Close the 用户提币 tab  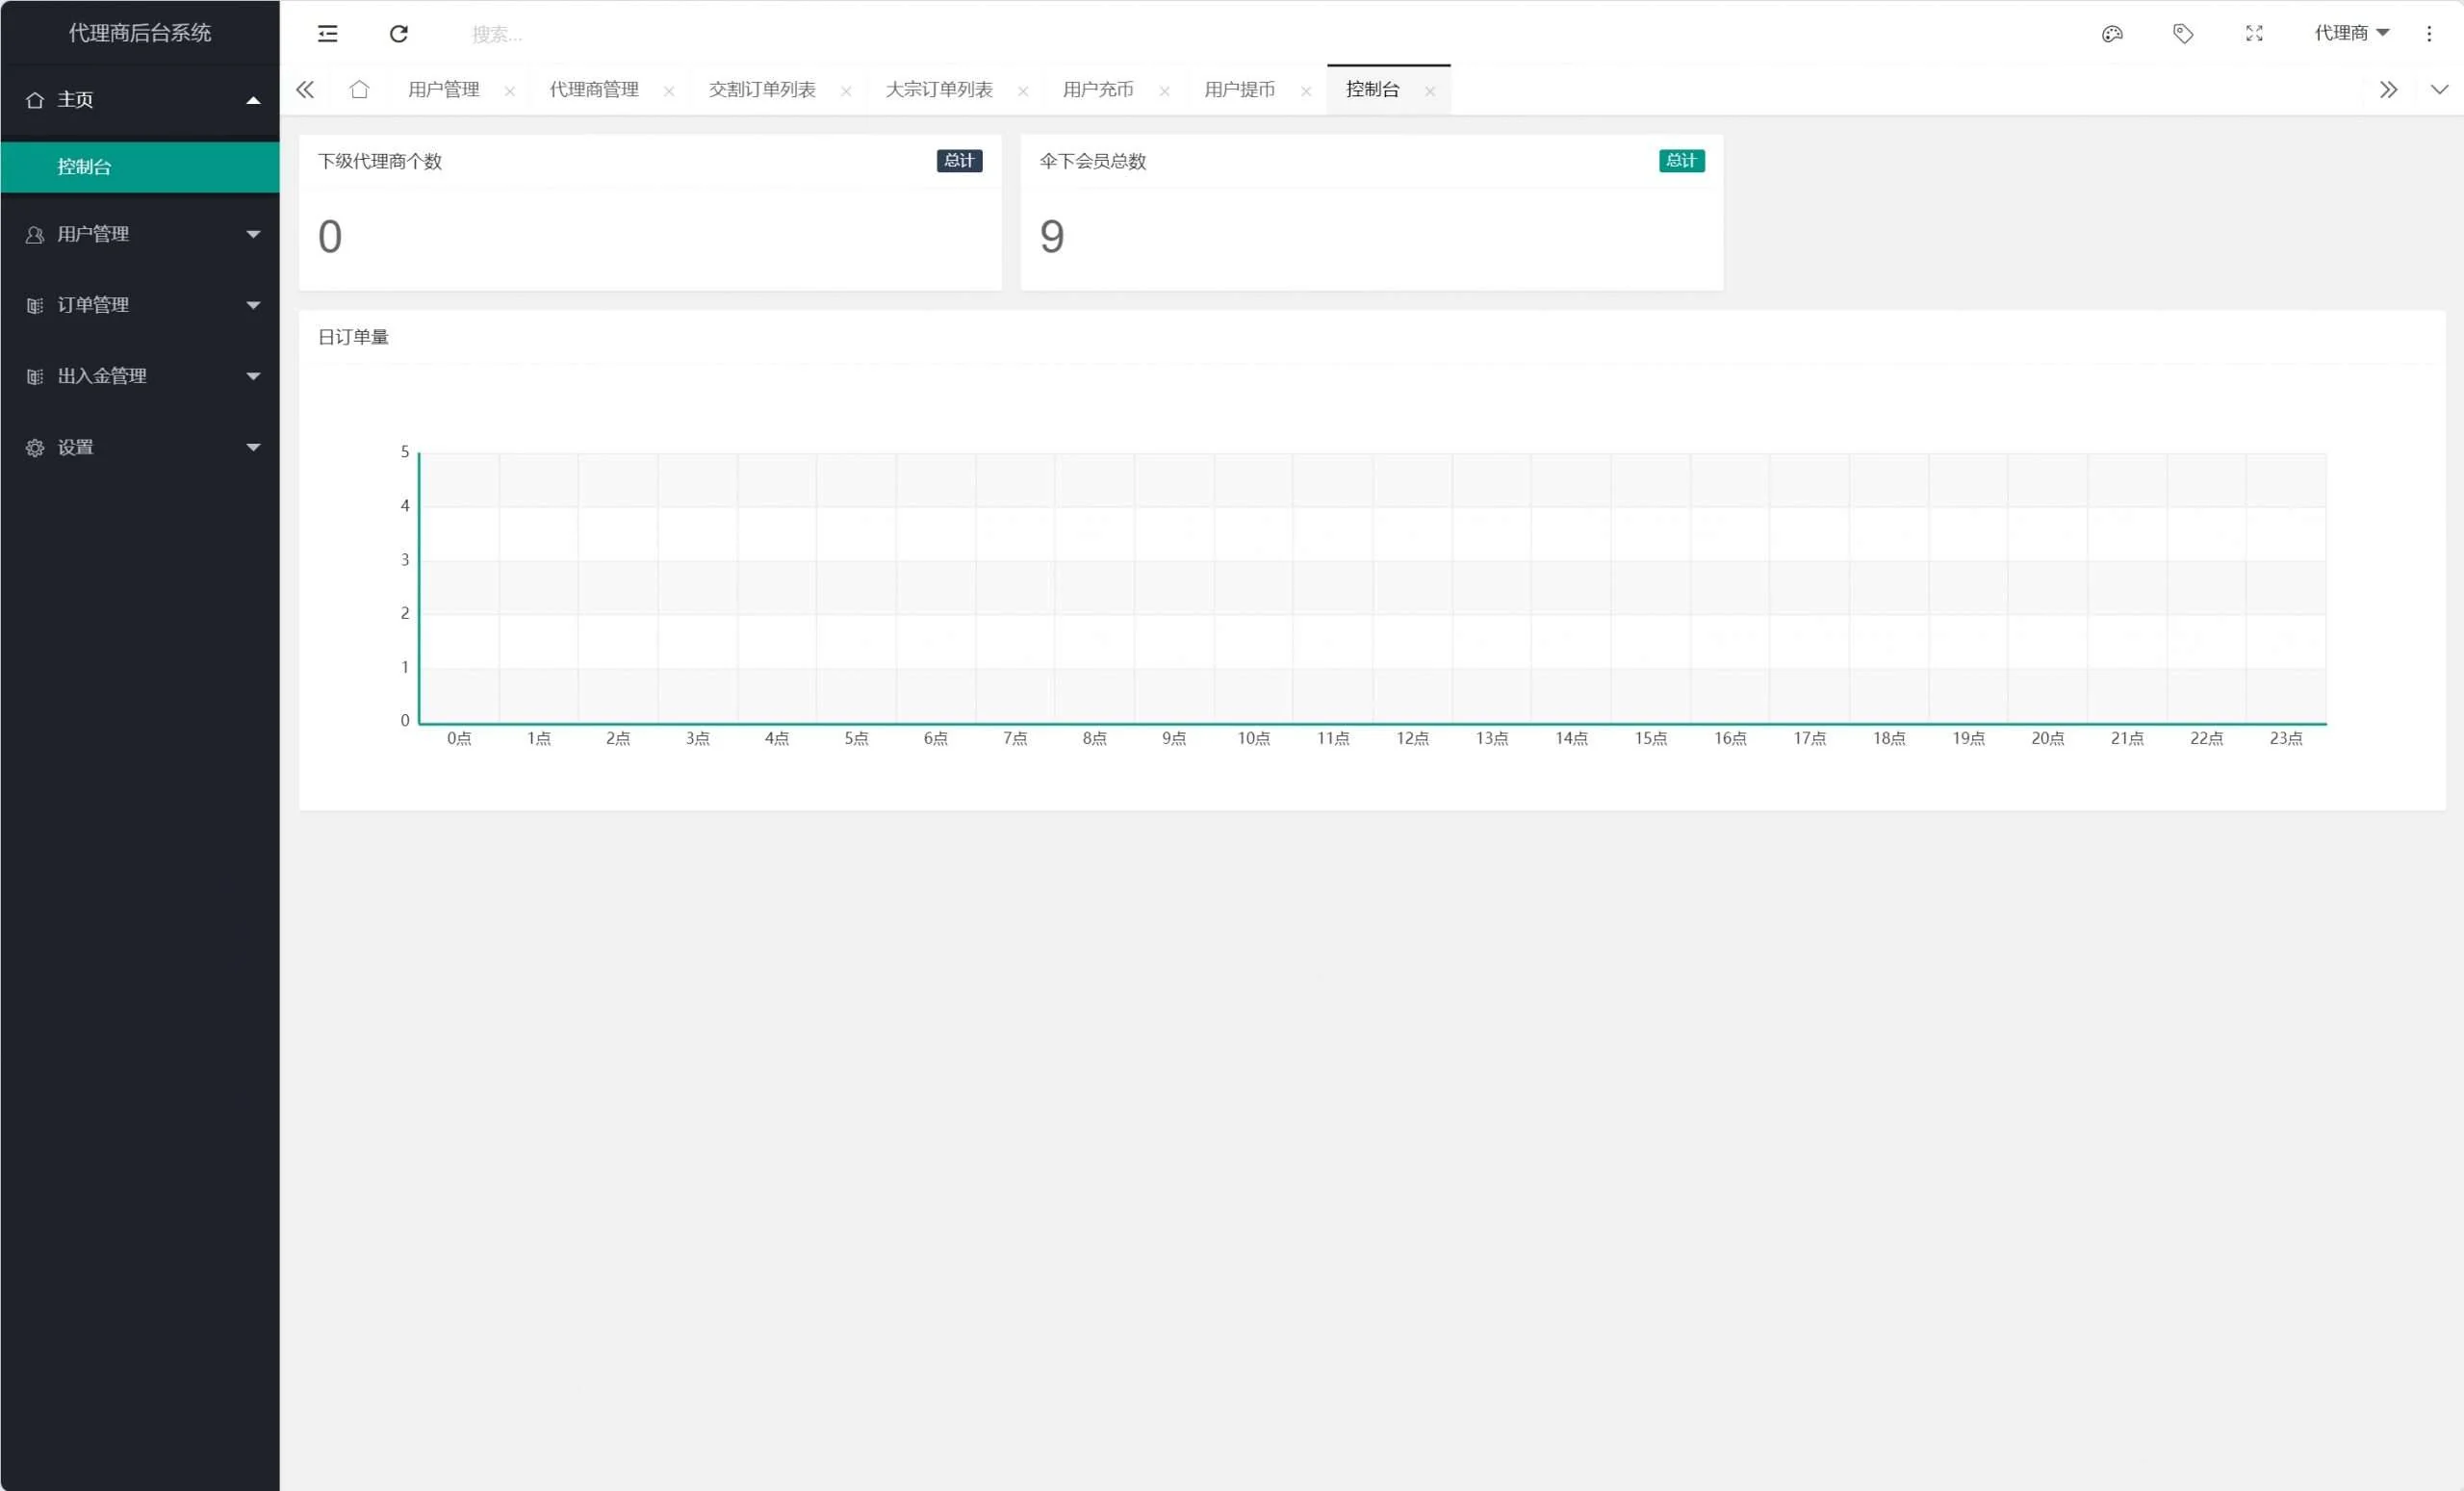coord(1305,91)
